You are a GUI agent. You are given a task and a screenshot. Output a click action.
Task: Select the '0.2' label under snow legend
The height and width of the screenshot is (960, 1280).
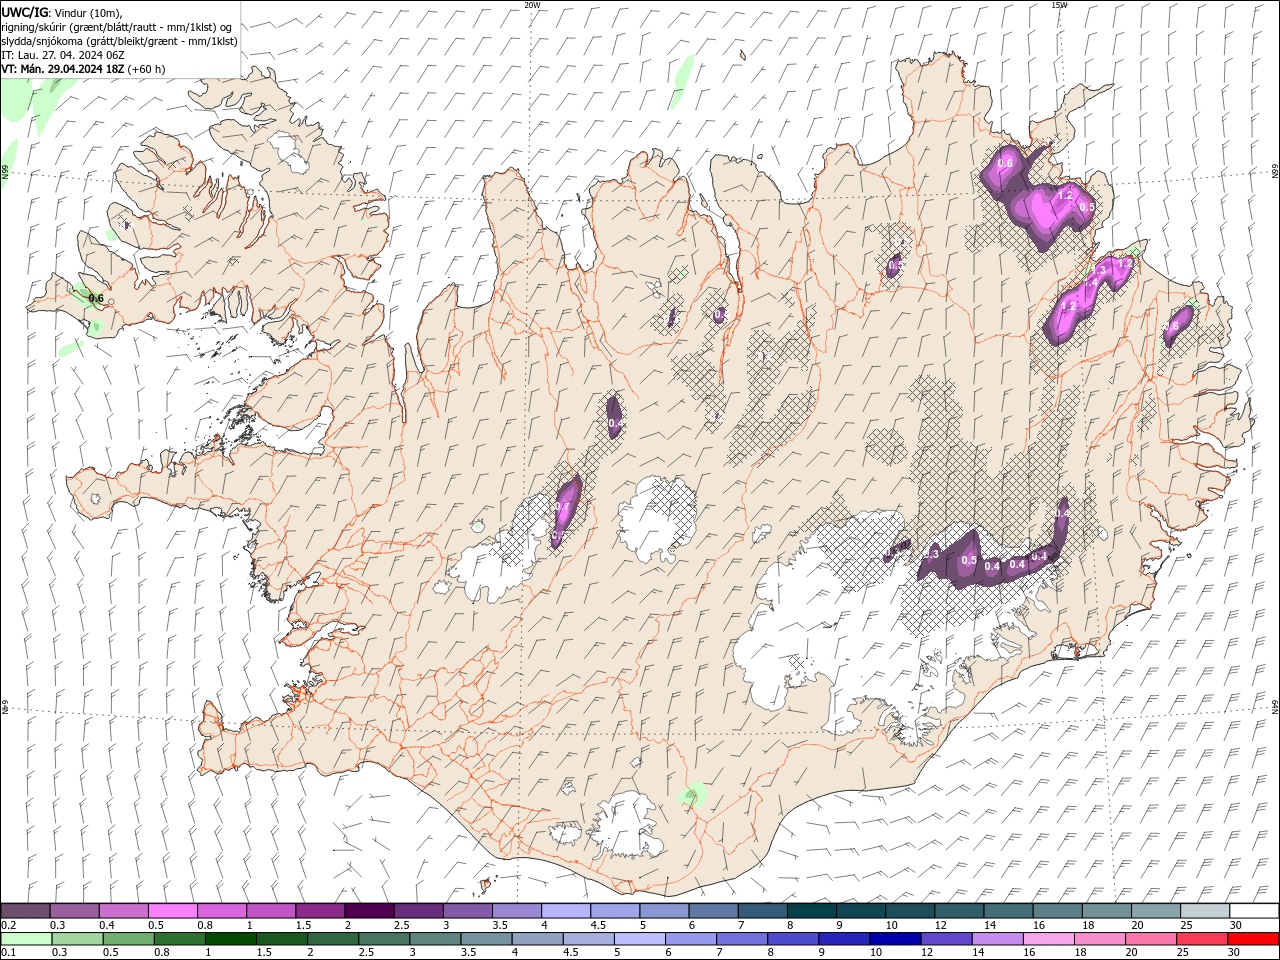pos(9,925)
